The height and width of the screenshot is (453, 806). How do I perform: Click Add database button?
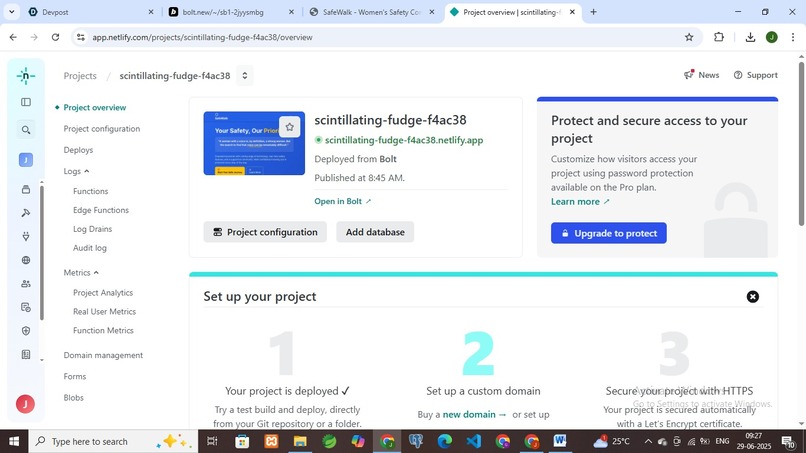pos(375,232)
